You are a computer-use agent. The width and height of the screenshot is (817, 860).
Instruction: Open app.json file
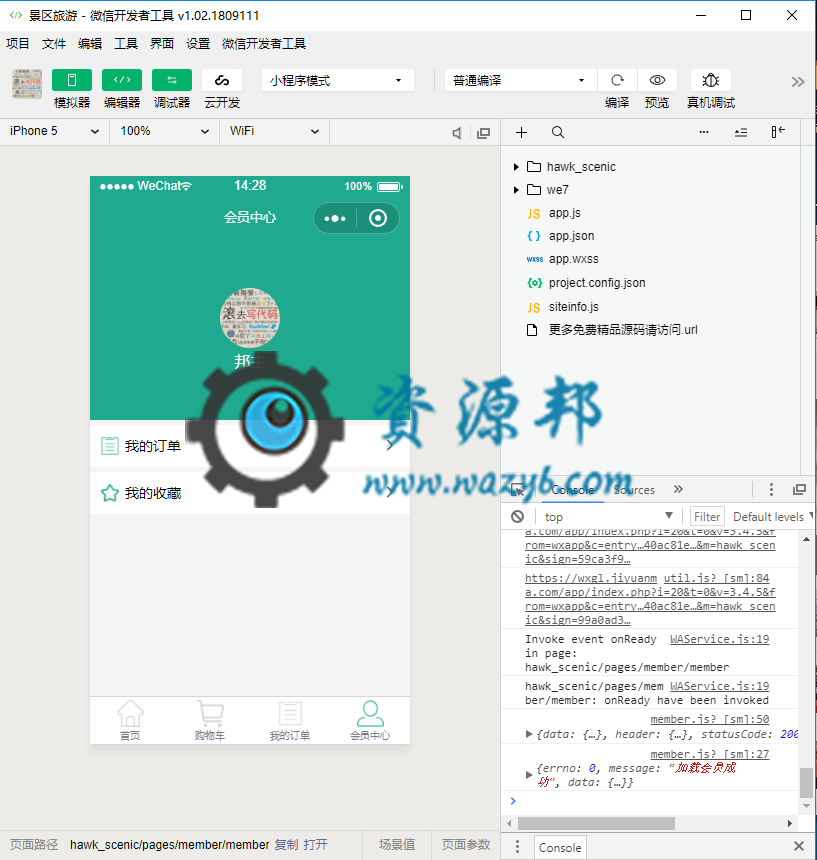click(x=571, y=236)
